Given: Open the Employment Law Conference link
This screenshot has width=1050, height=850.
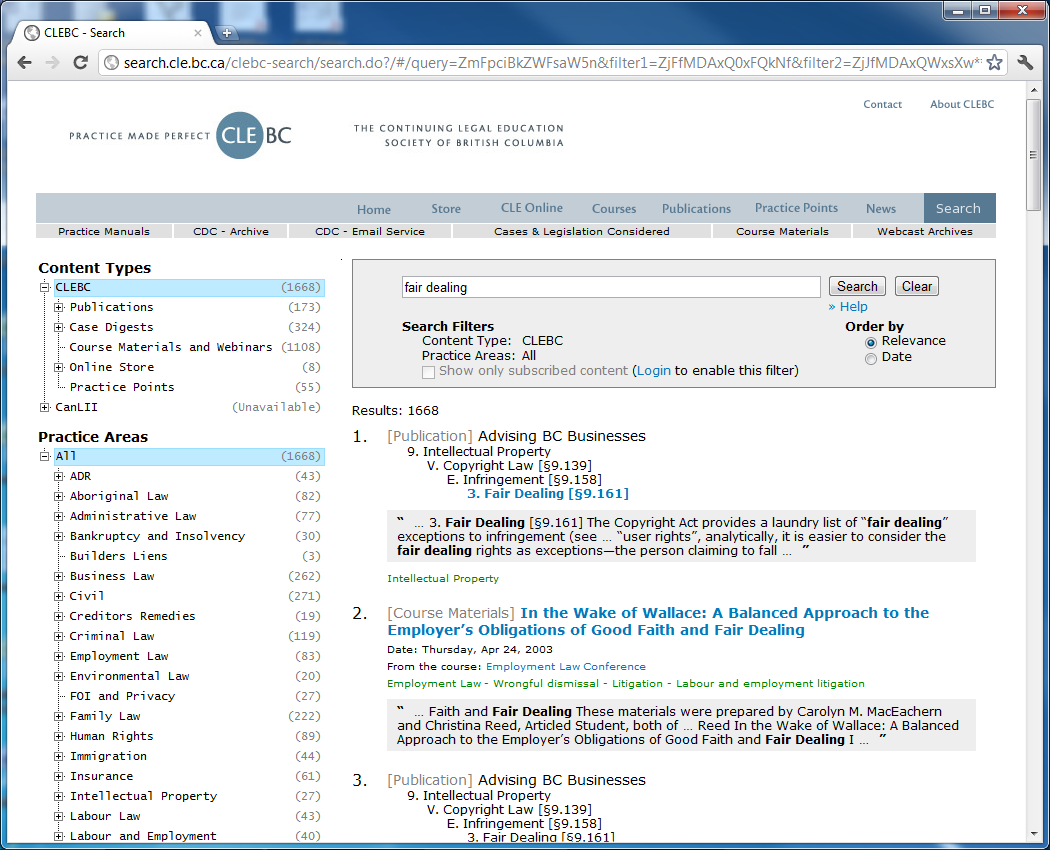Looking at the screenshot, I should (x=566, y=665).
